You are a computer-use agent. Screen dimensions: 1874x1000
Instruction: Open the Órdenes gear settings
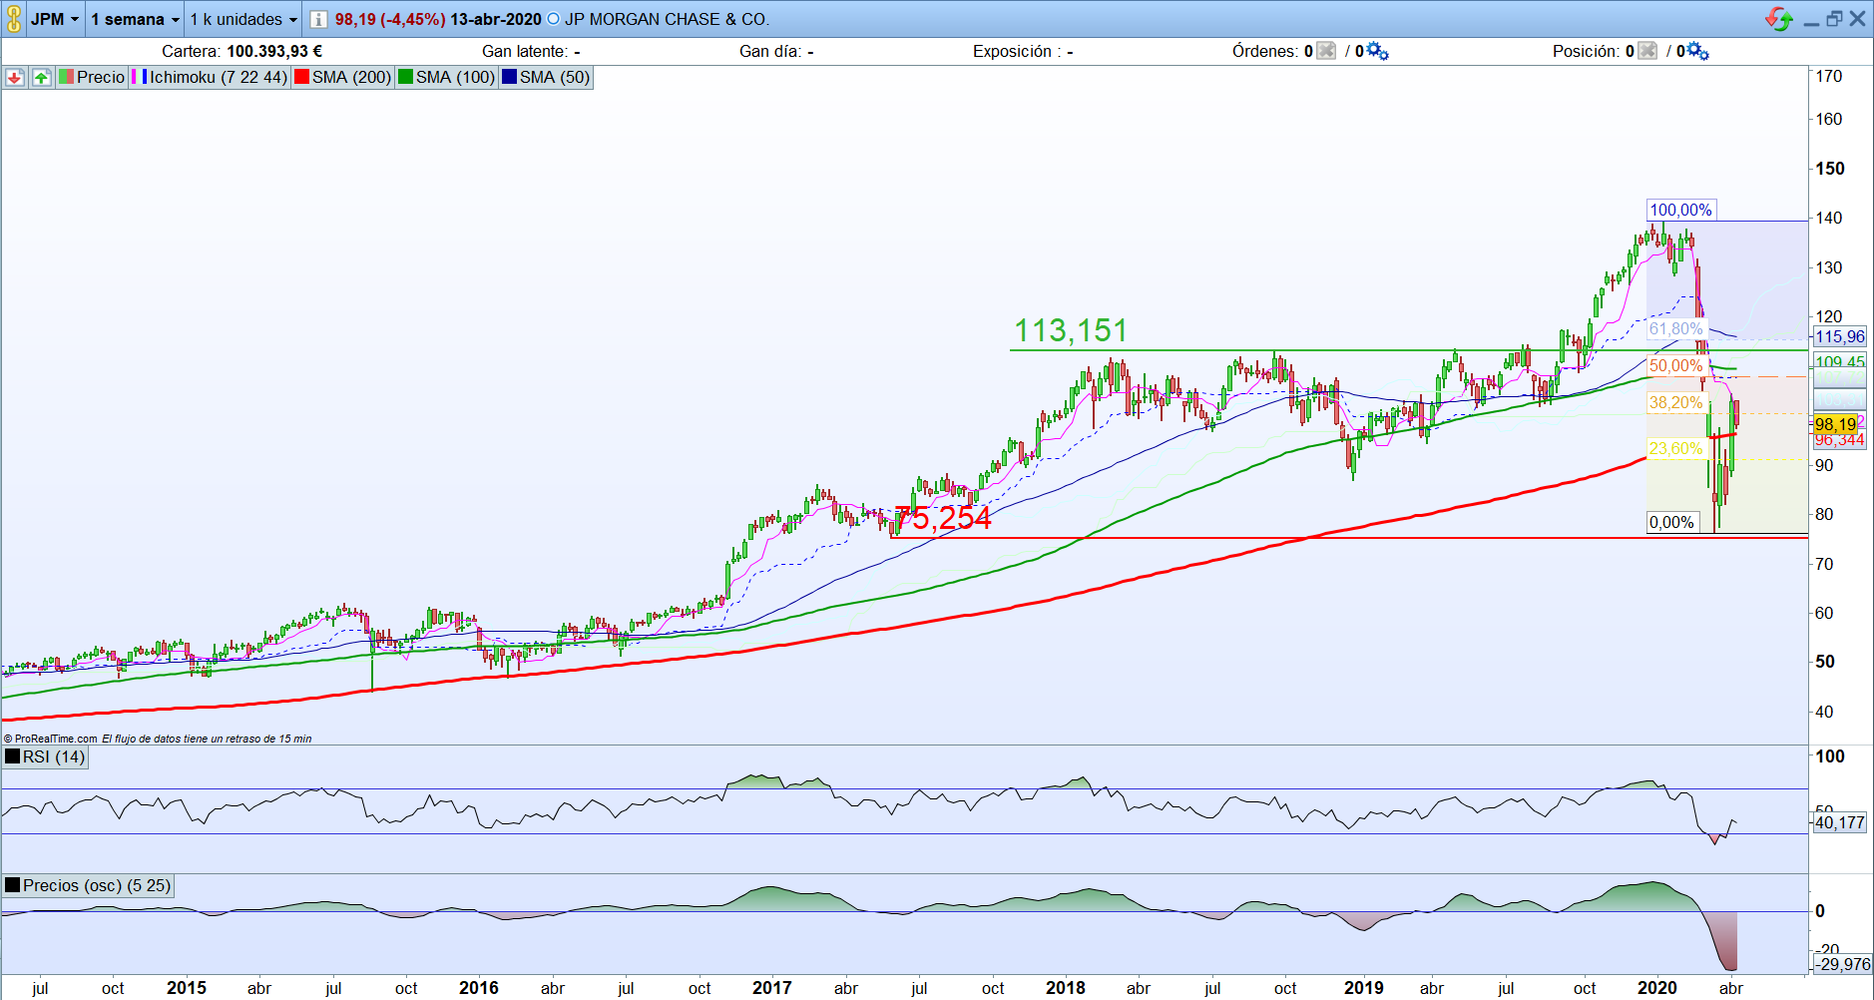point(1378,51)
